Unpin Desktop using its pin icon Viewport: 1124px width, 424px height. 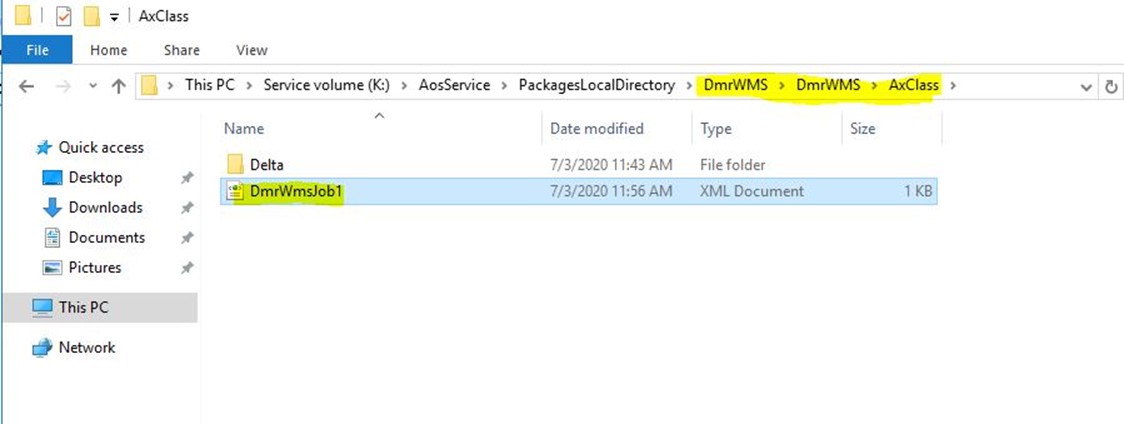click(x=186, y=178)
